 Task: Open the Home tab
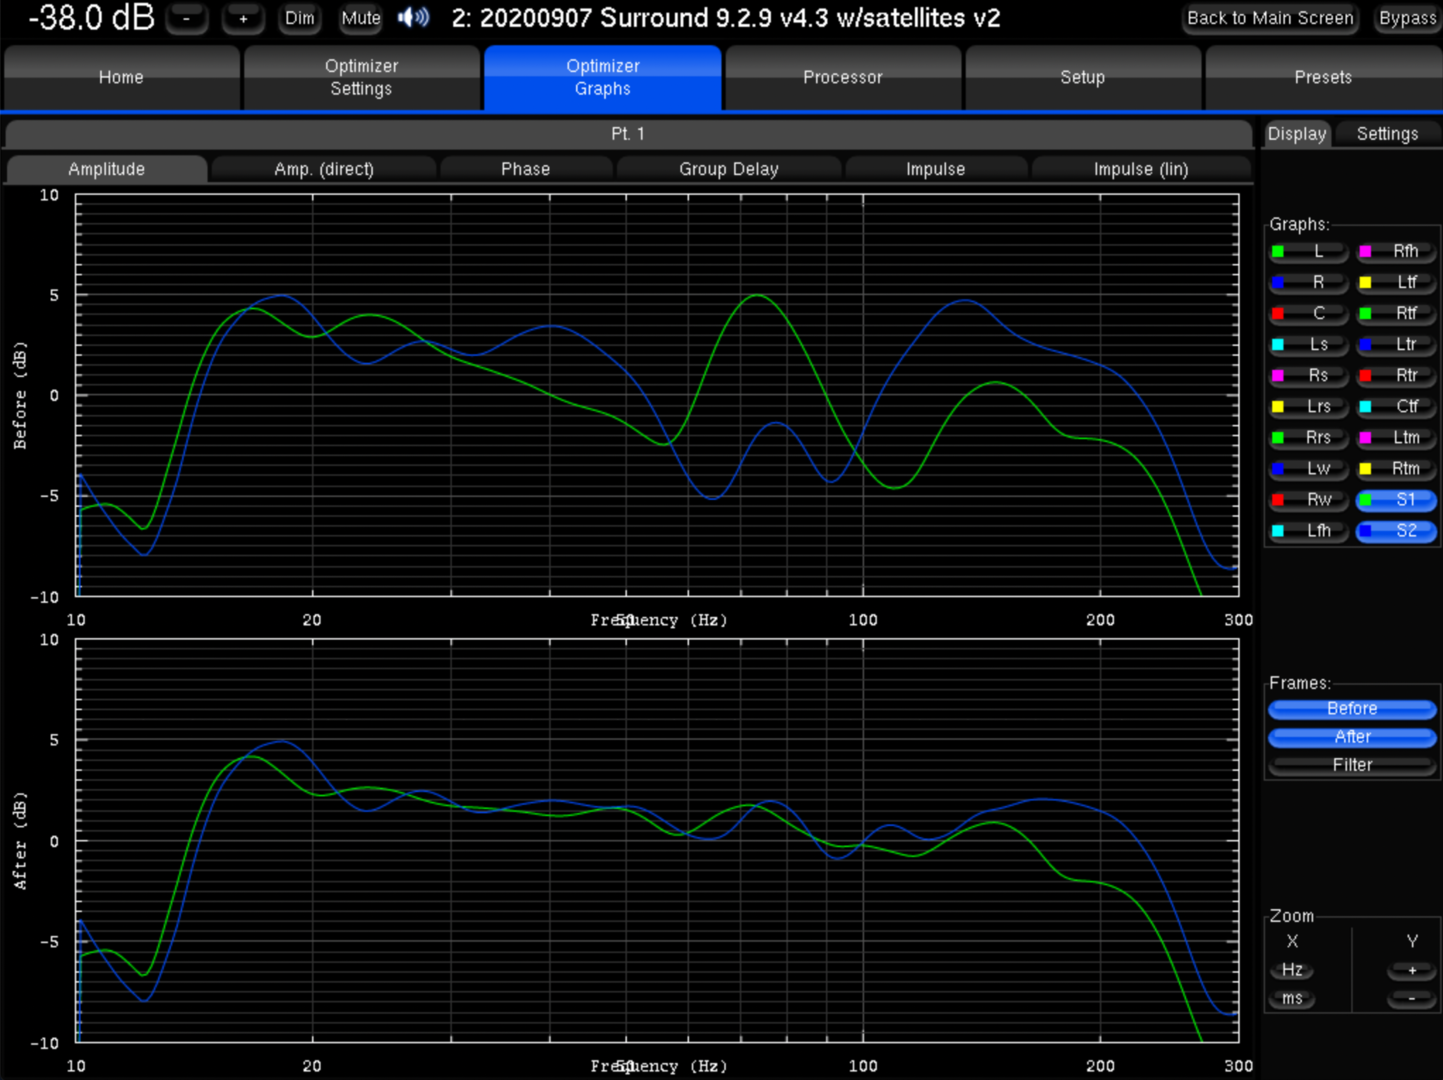coord(121,77)
